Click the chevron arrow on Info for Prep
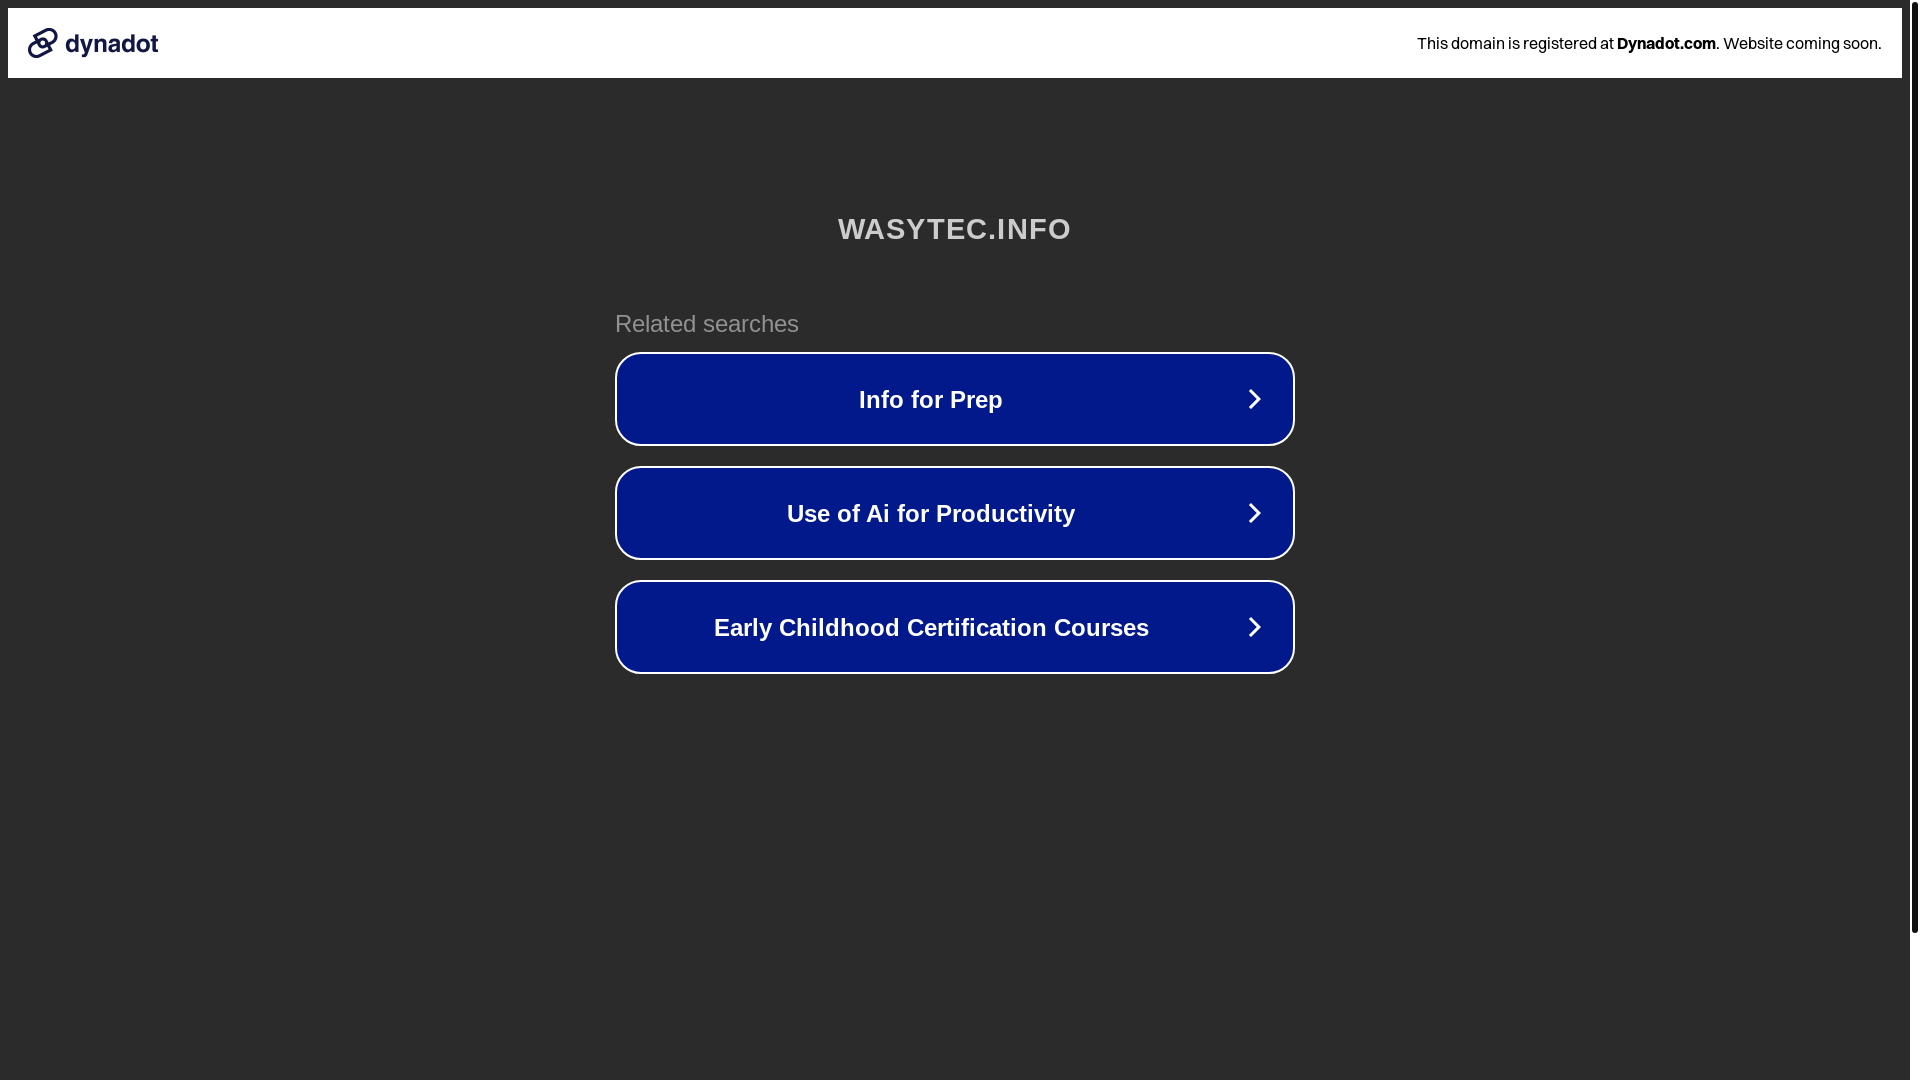 1254,399
